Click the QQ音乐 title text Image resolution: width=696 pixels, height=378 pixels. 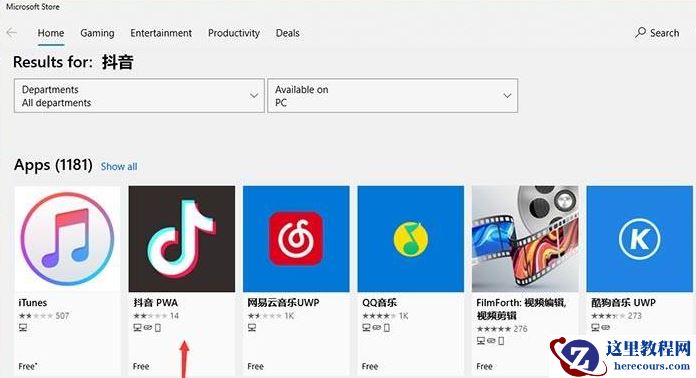click(380, 303)
